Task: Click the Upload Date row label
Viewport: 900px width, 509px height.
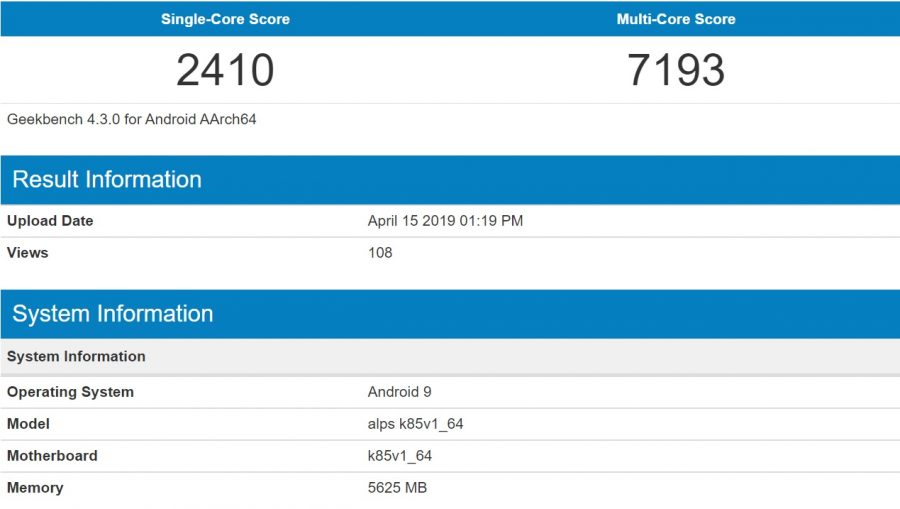Action: (50, 221)
